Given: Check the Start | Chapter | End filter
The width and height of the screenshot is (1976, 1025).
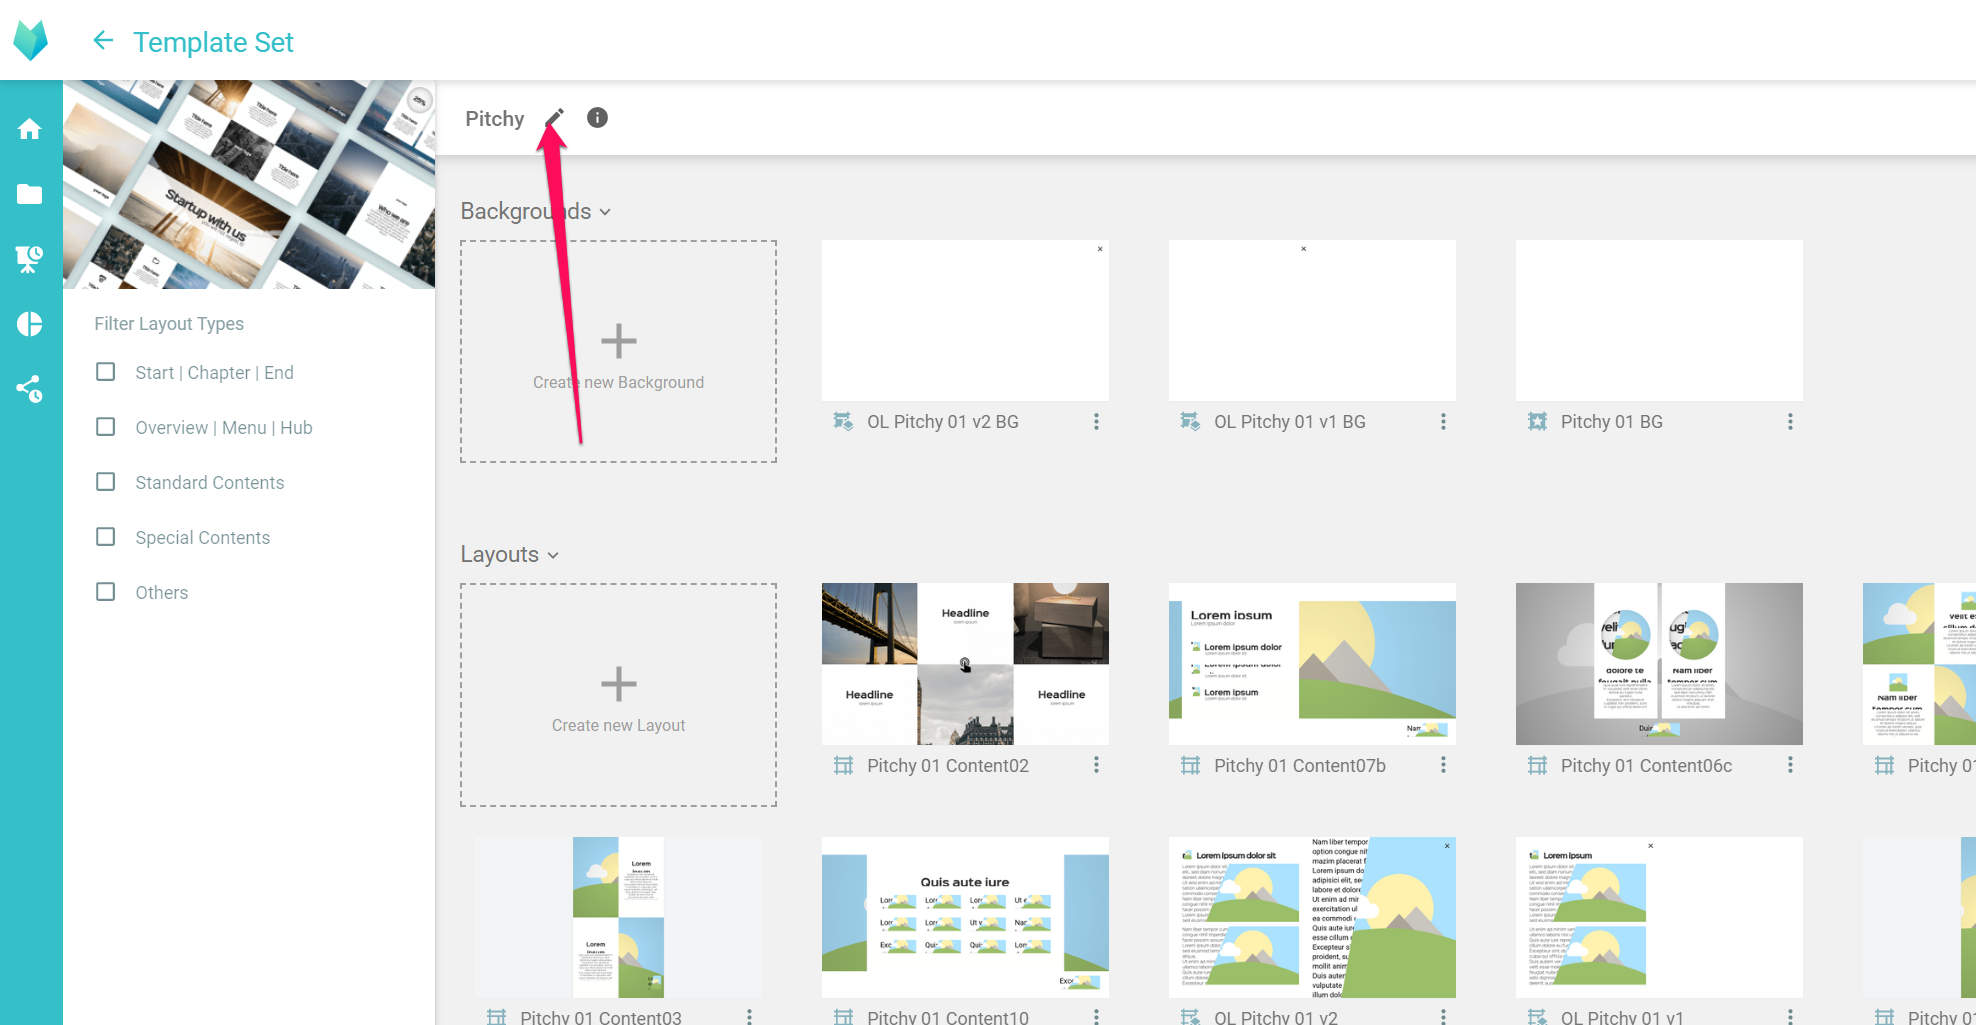Looking at the screenshot, I should coord(105,372).
